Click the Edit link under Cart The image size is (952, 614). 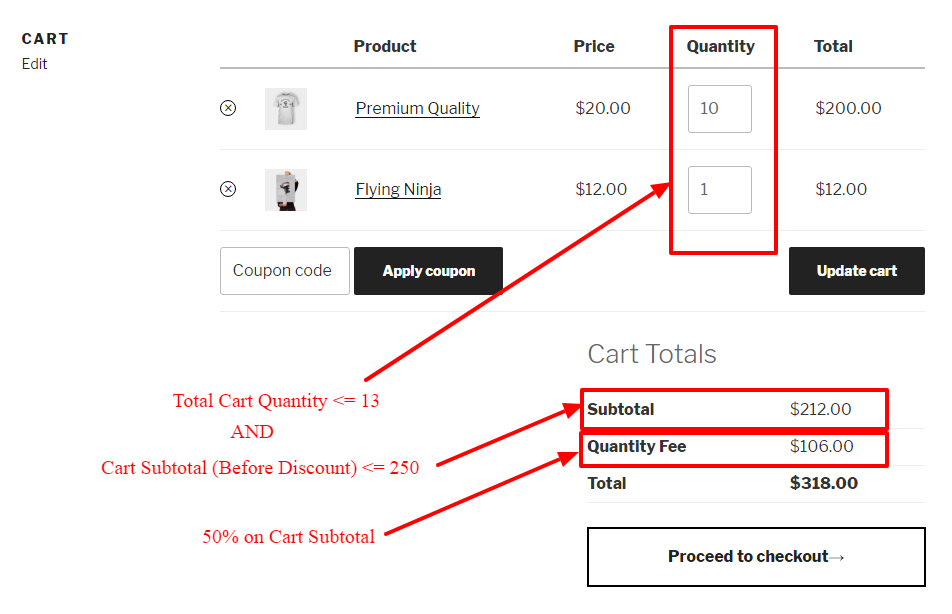click(35, 64)
